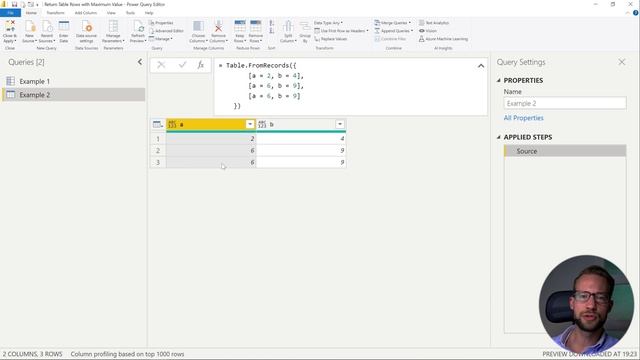The width and height of the screenshot is (640, 360).
Task: Open New Source in the ribbon
Action: pos(29,32)
